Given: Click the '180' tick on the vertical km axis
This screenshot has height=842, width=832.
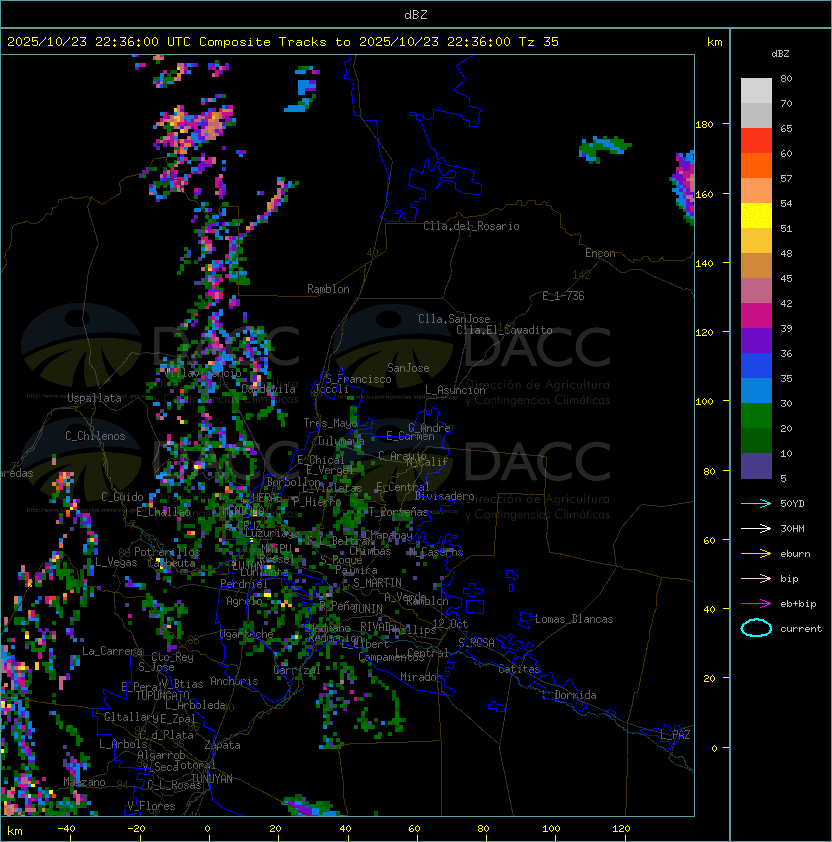Looking at the screenshot, I should click(704, 125).
